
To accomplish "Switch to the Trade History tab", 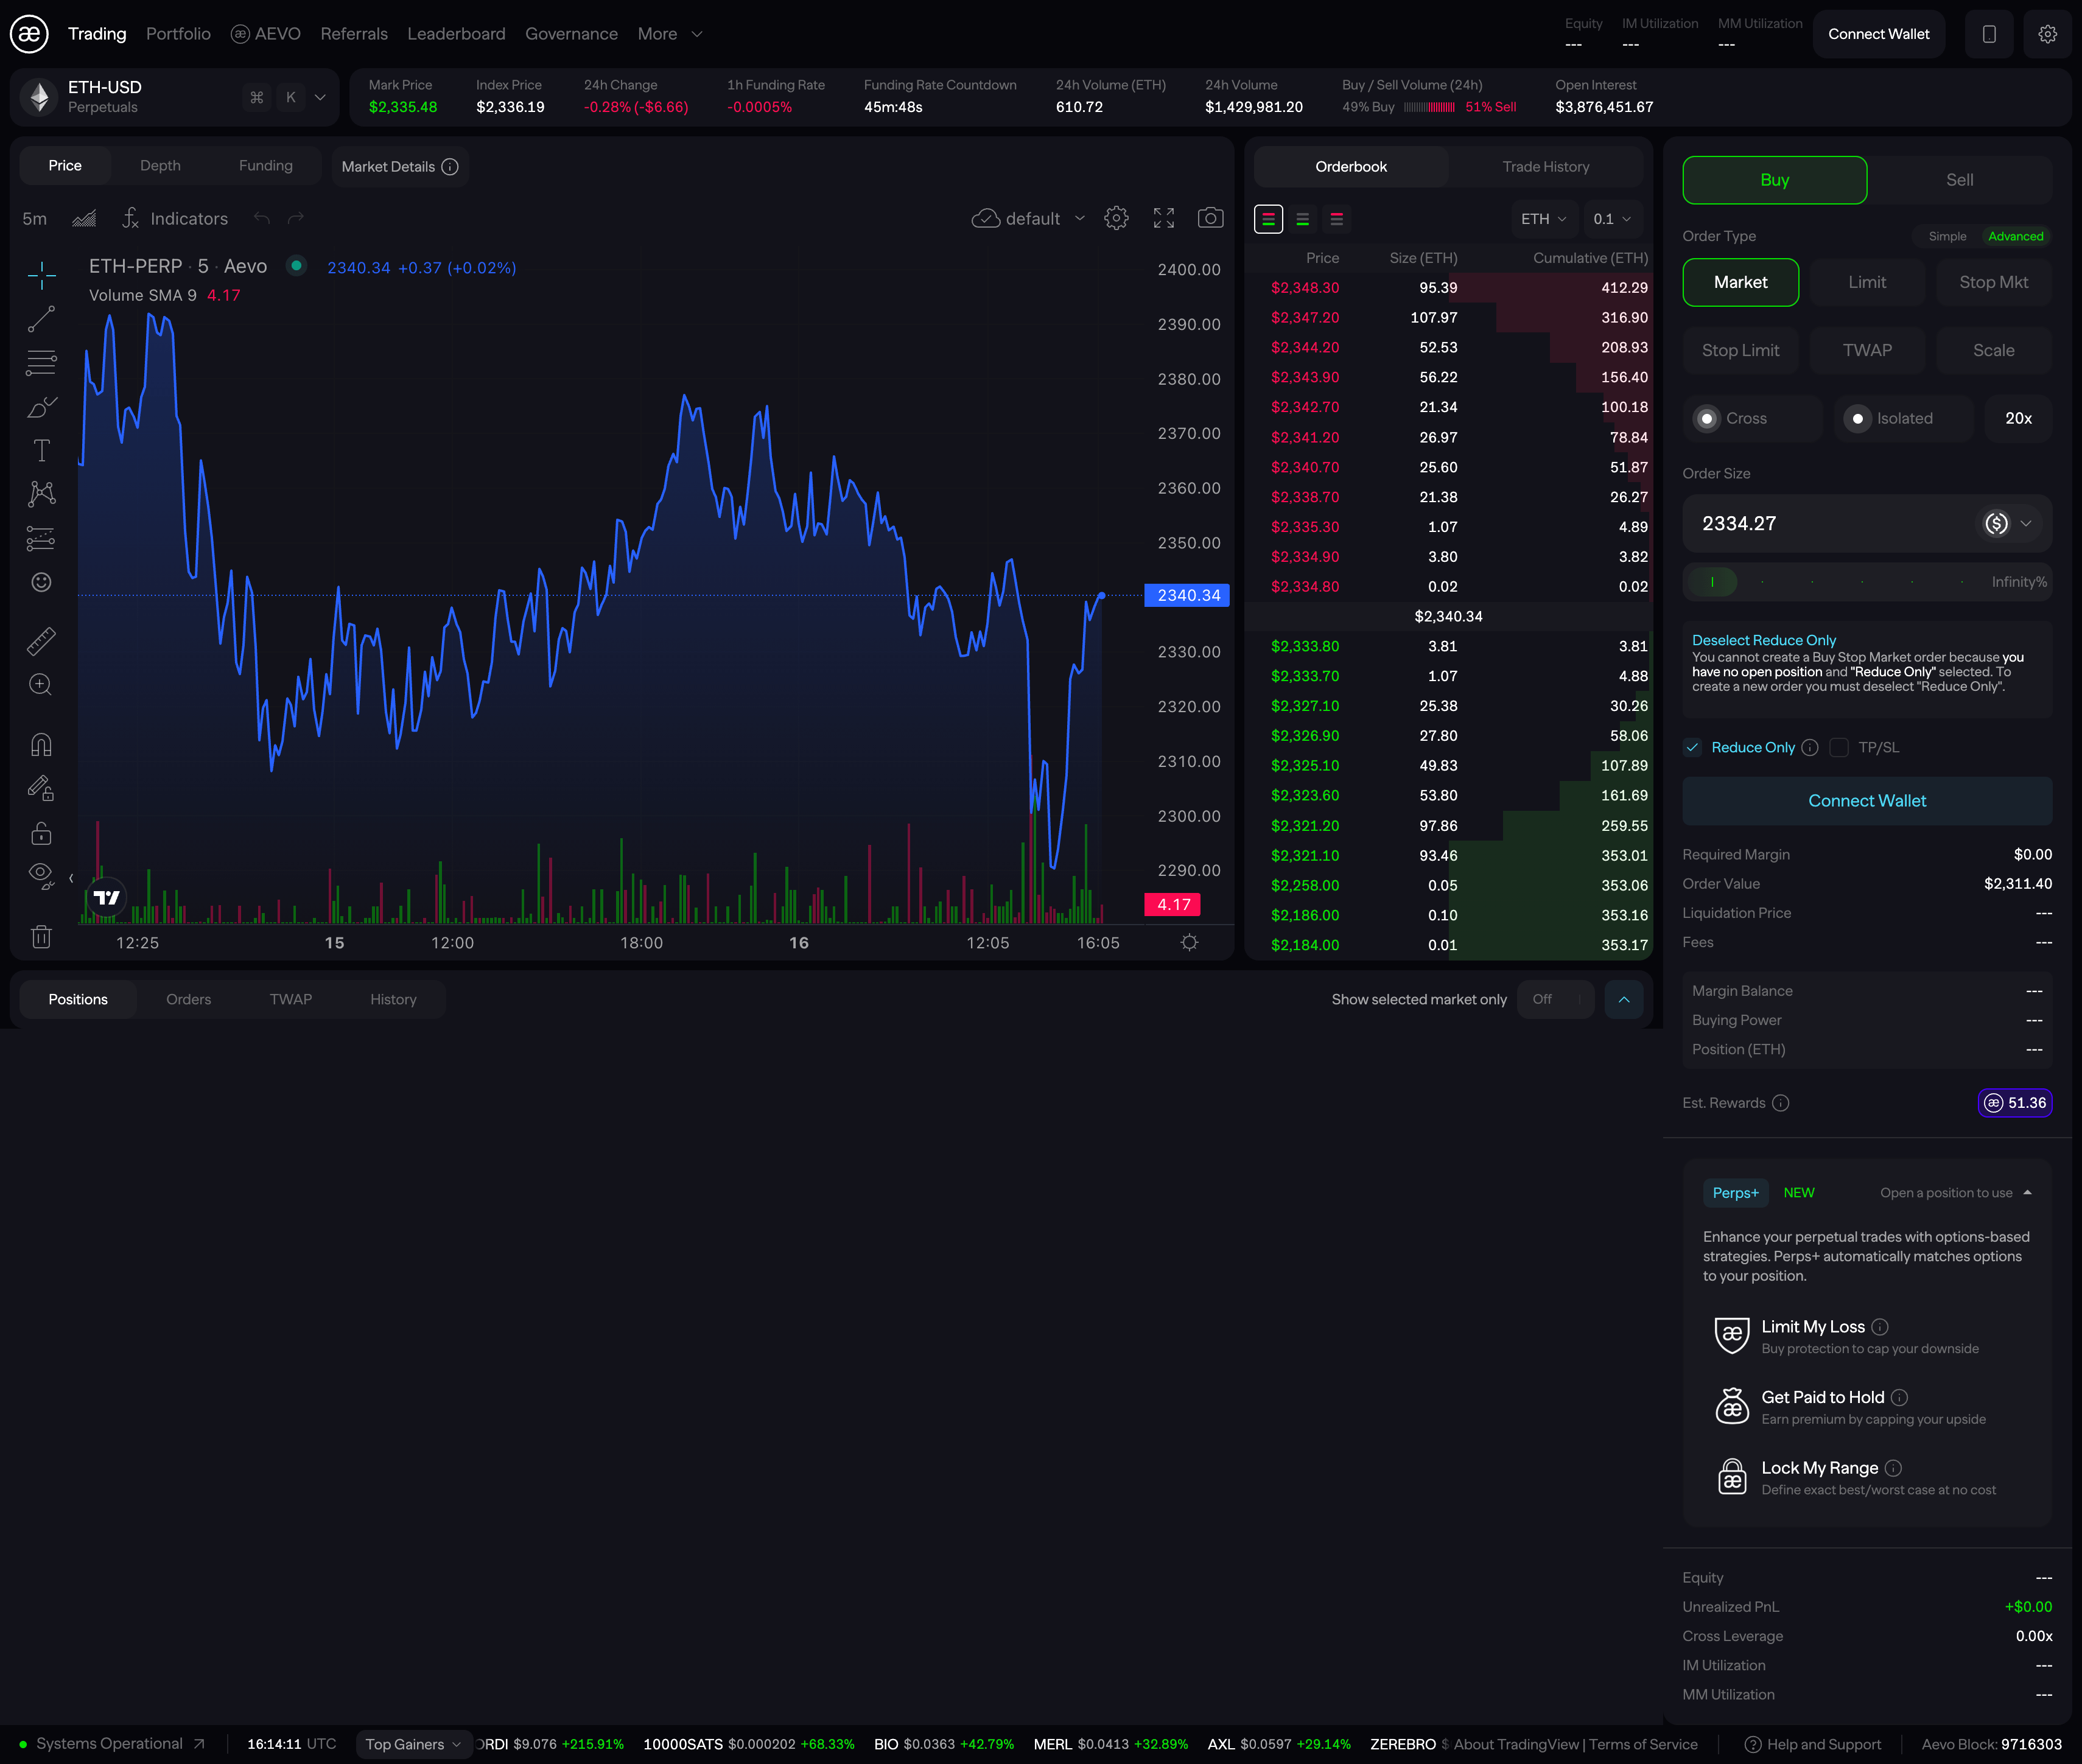I will [x=1545, y=167].
